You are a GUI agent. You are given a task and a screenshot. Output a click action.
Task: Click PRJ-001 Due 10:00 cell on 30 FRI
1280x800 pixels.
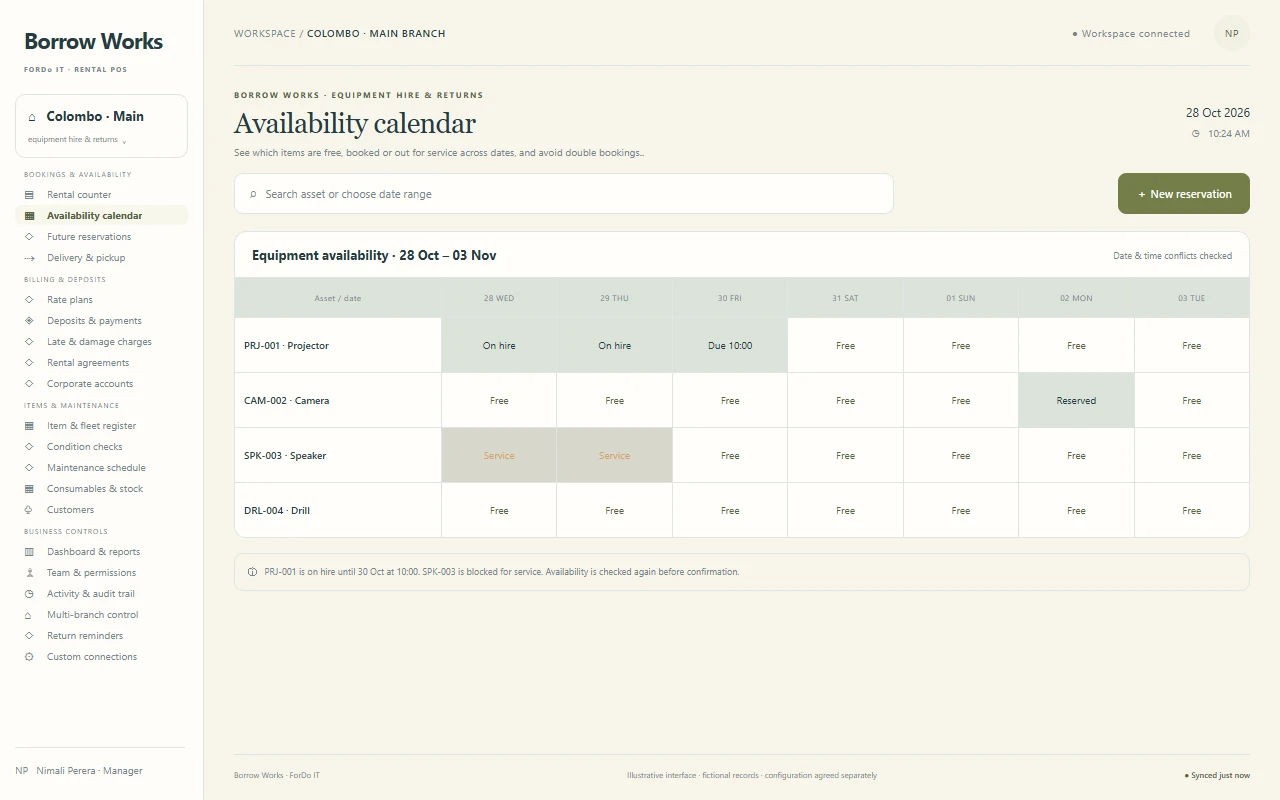[x=730, y=345]
